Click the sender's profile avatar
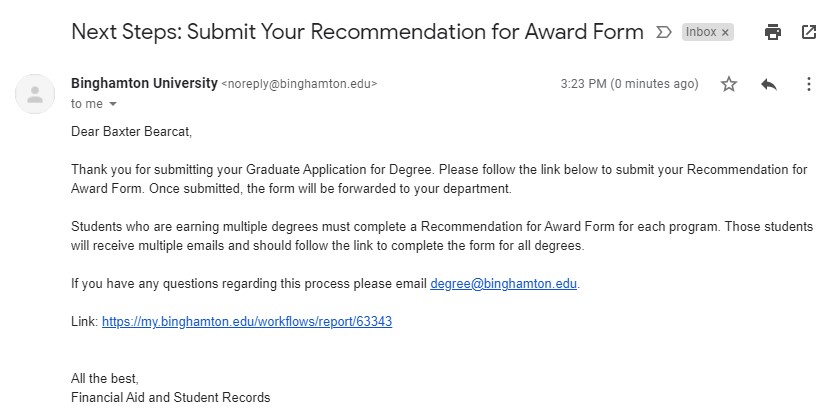 [x=36, y=94]
